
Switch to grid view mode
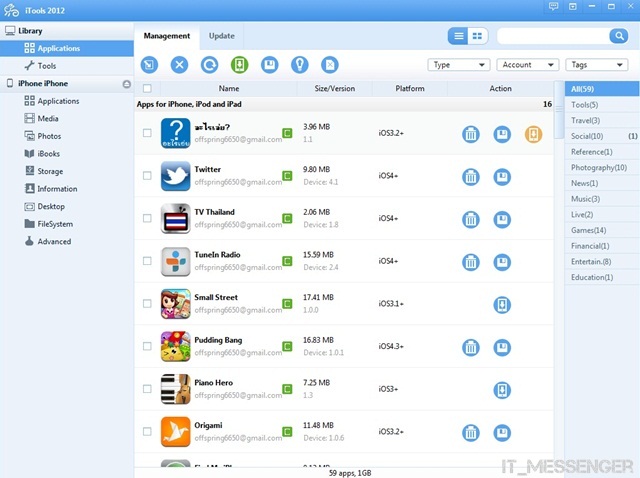tap(478, 36)
